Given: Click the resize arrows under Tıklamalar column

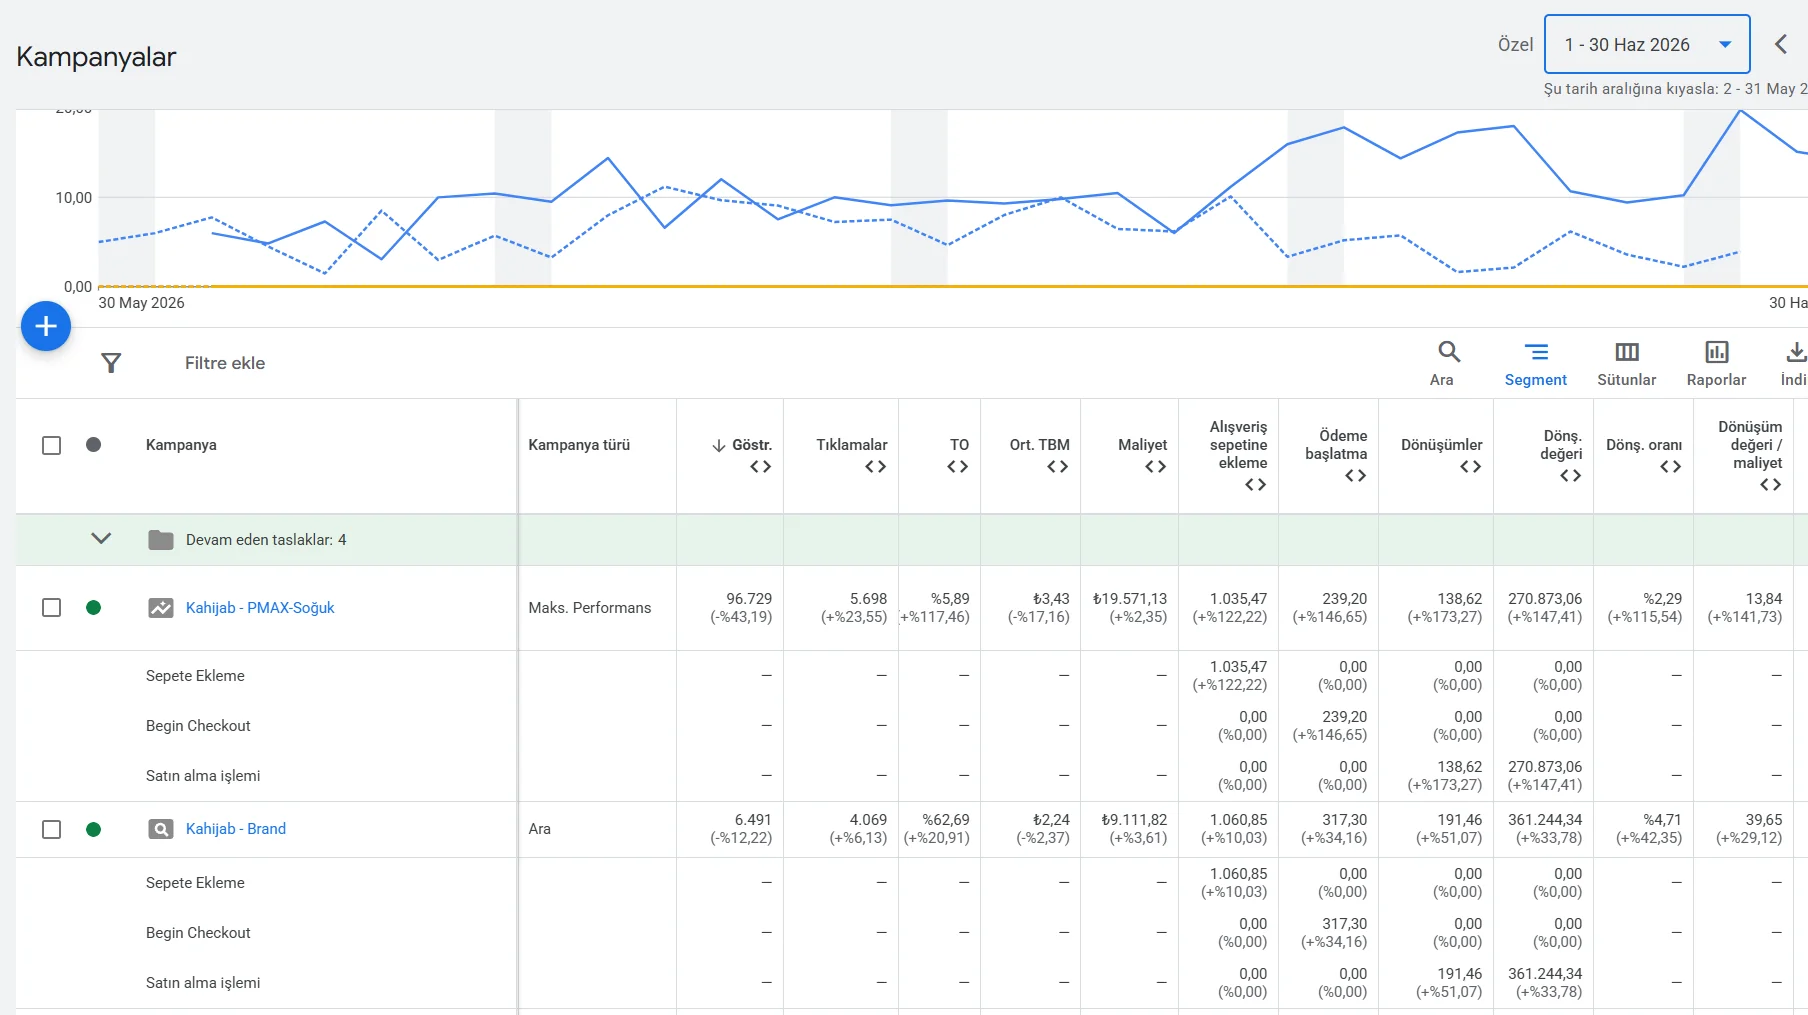Looking at the screenshot, I should click(x=876, y=467).
